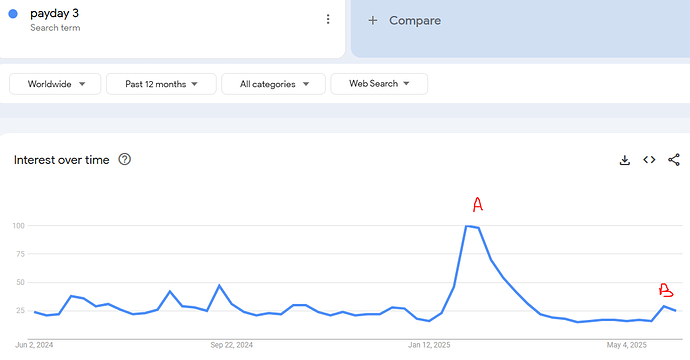Screen dimensions: 690x360
Task: Open the help icon beside Interest over time
Action: (125, 159)
